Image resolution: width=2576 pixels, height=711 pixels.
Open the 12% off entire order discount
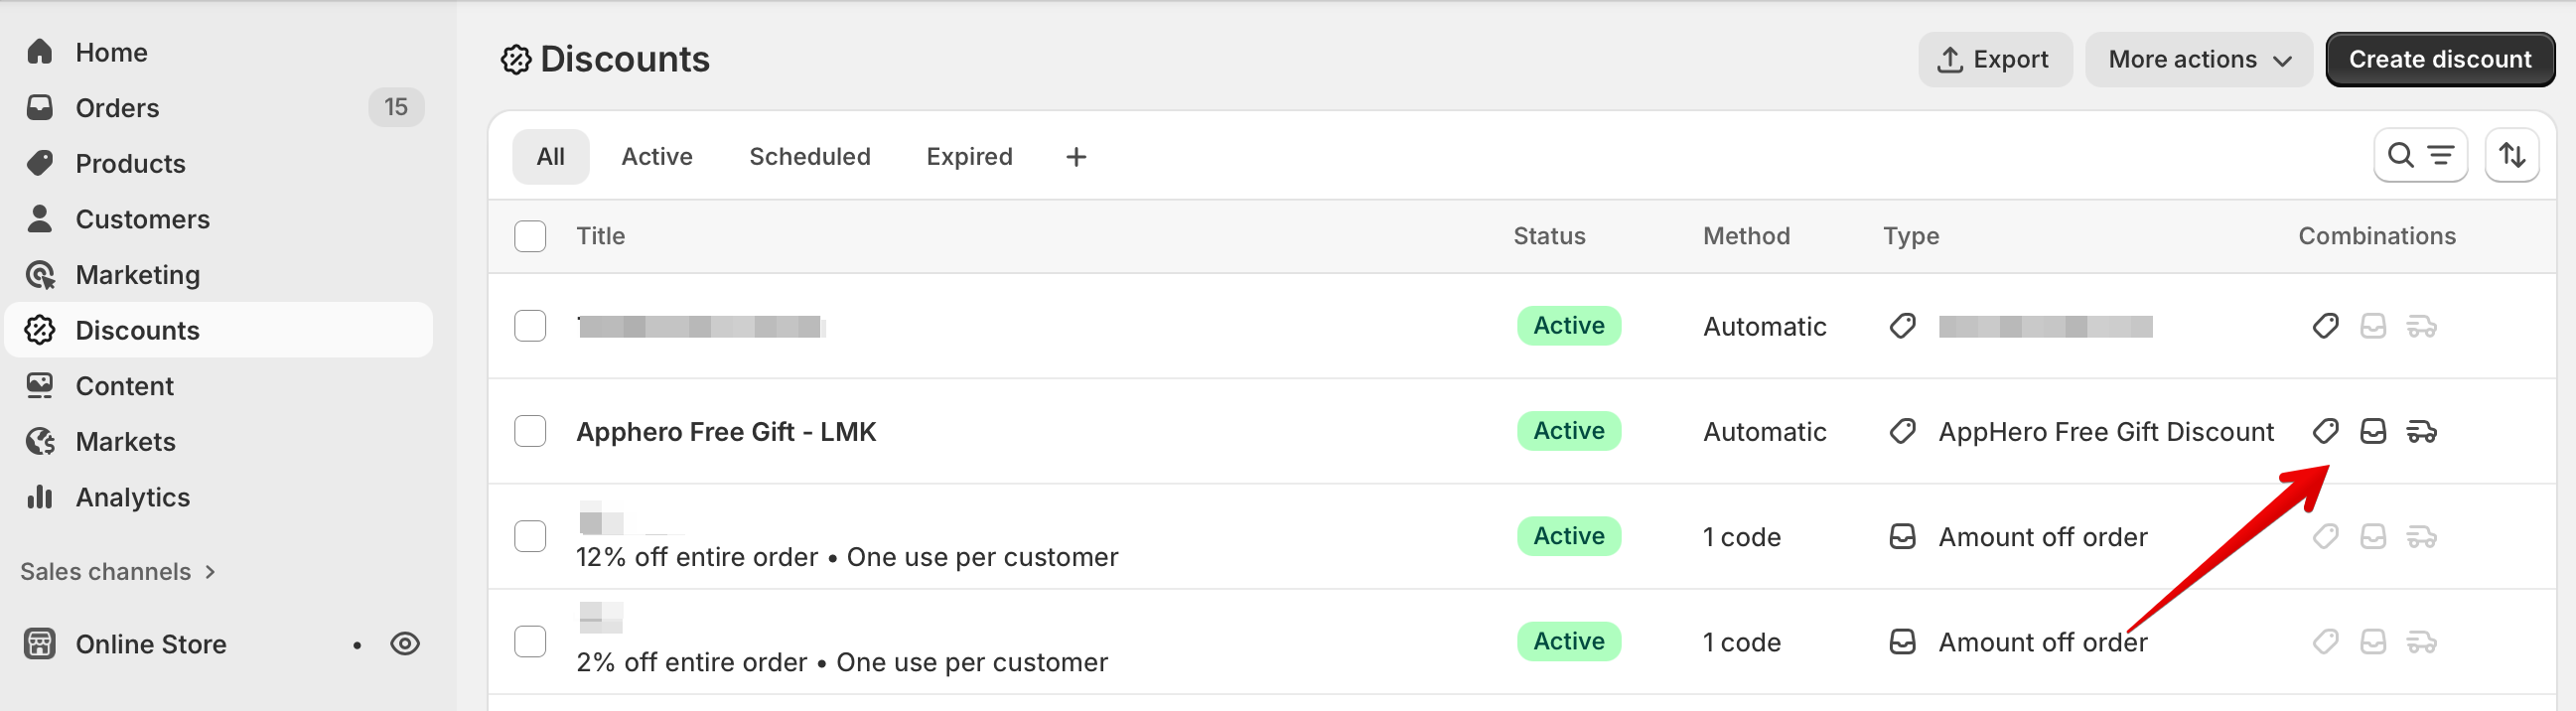(847, 557)
